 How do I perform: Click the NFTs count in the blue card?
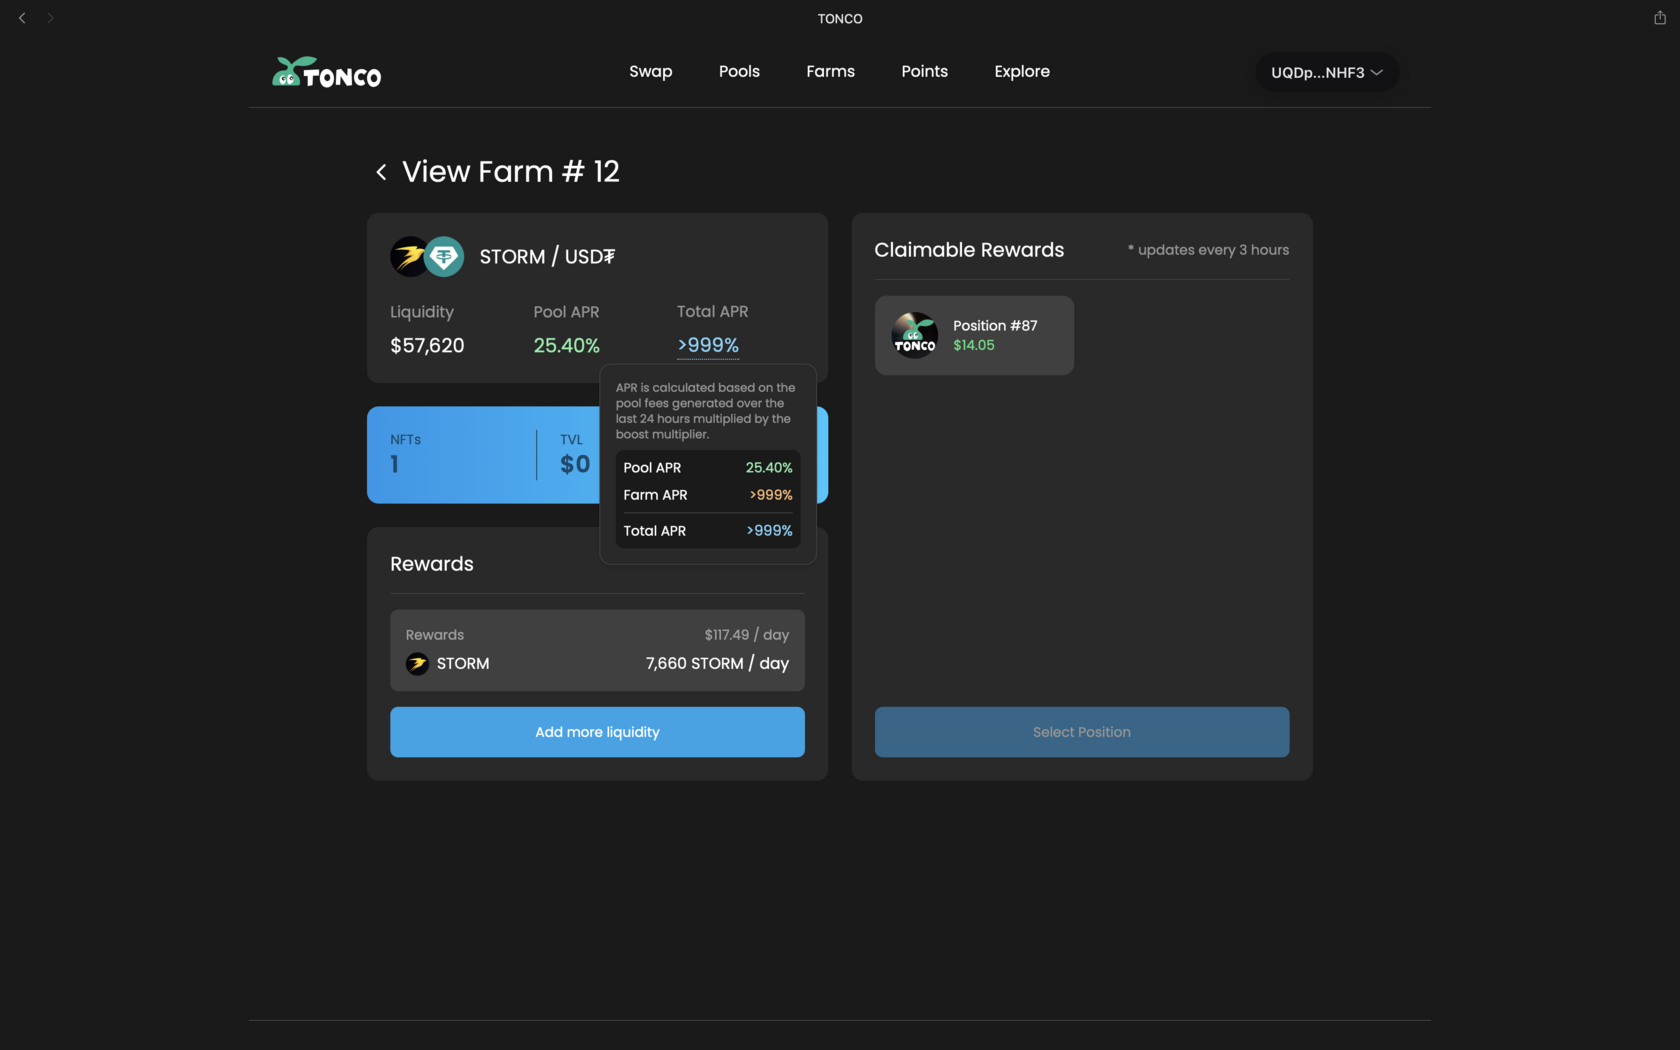pyautogui.click(x=395, y=464)
